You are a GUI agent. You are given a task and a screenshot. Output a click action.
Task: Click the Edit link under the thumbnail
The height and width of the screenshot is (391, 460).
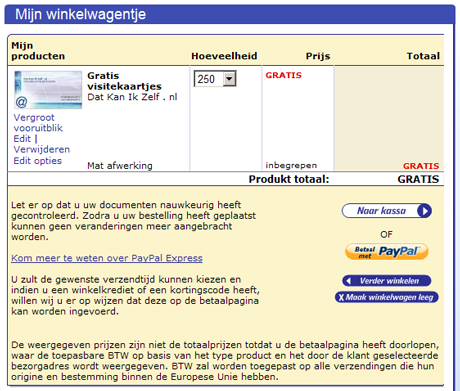click(x=22, y=139)
